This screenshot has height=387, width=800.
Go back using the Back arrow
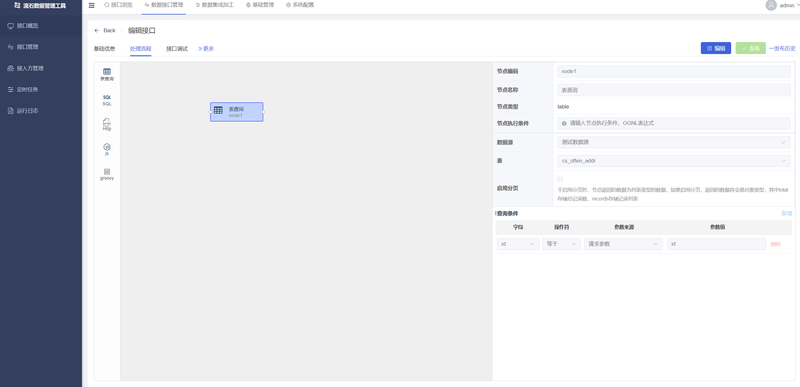pyautogui.click(x=105, y=31)
